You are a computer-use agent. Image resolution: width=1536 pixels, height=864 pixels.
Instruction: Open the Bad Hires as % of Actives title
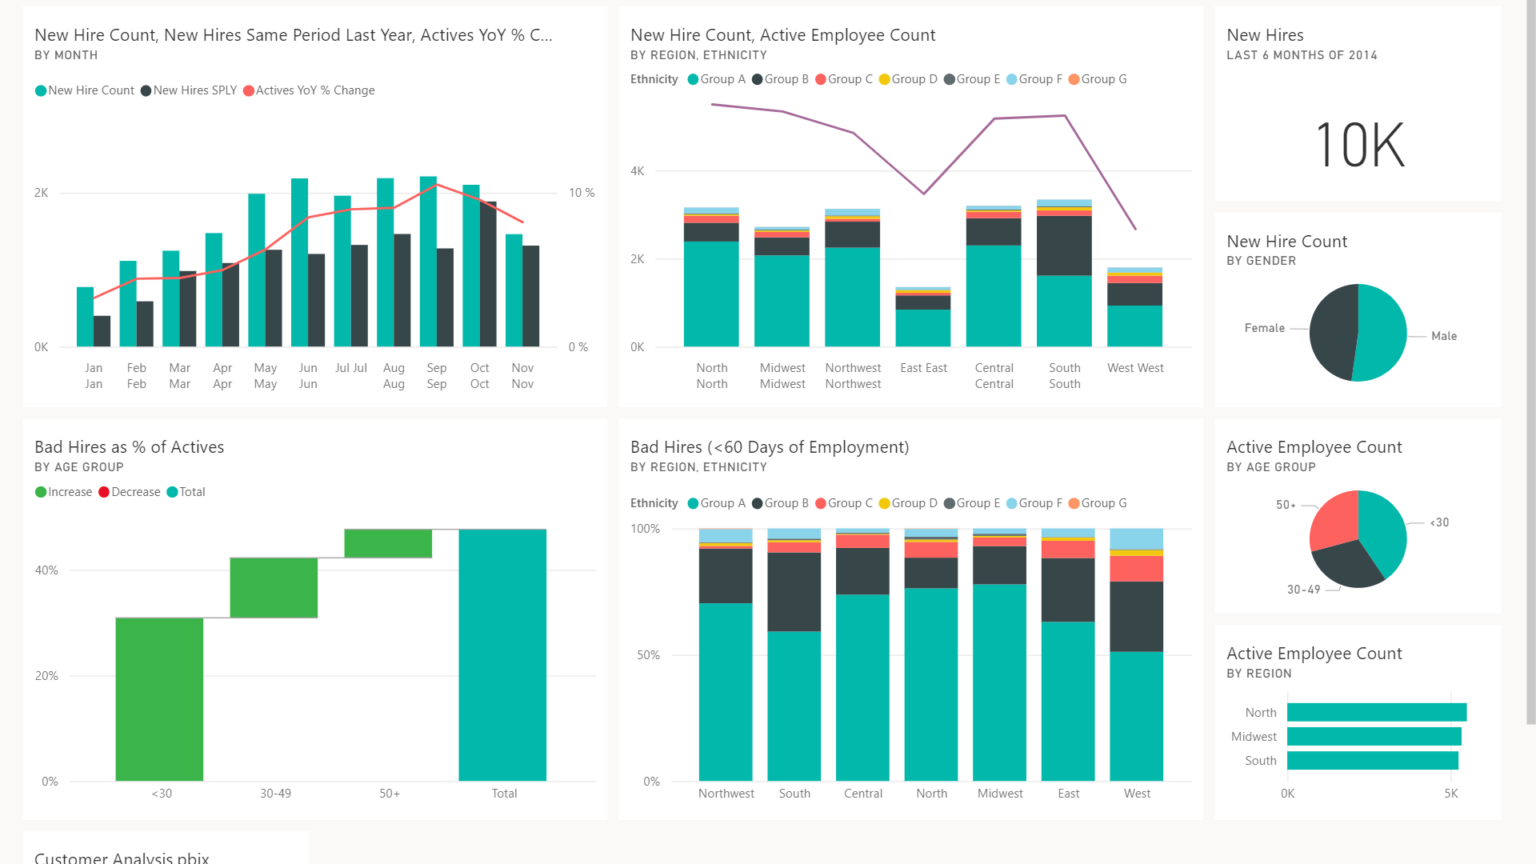129,448
